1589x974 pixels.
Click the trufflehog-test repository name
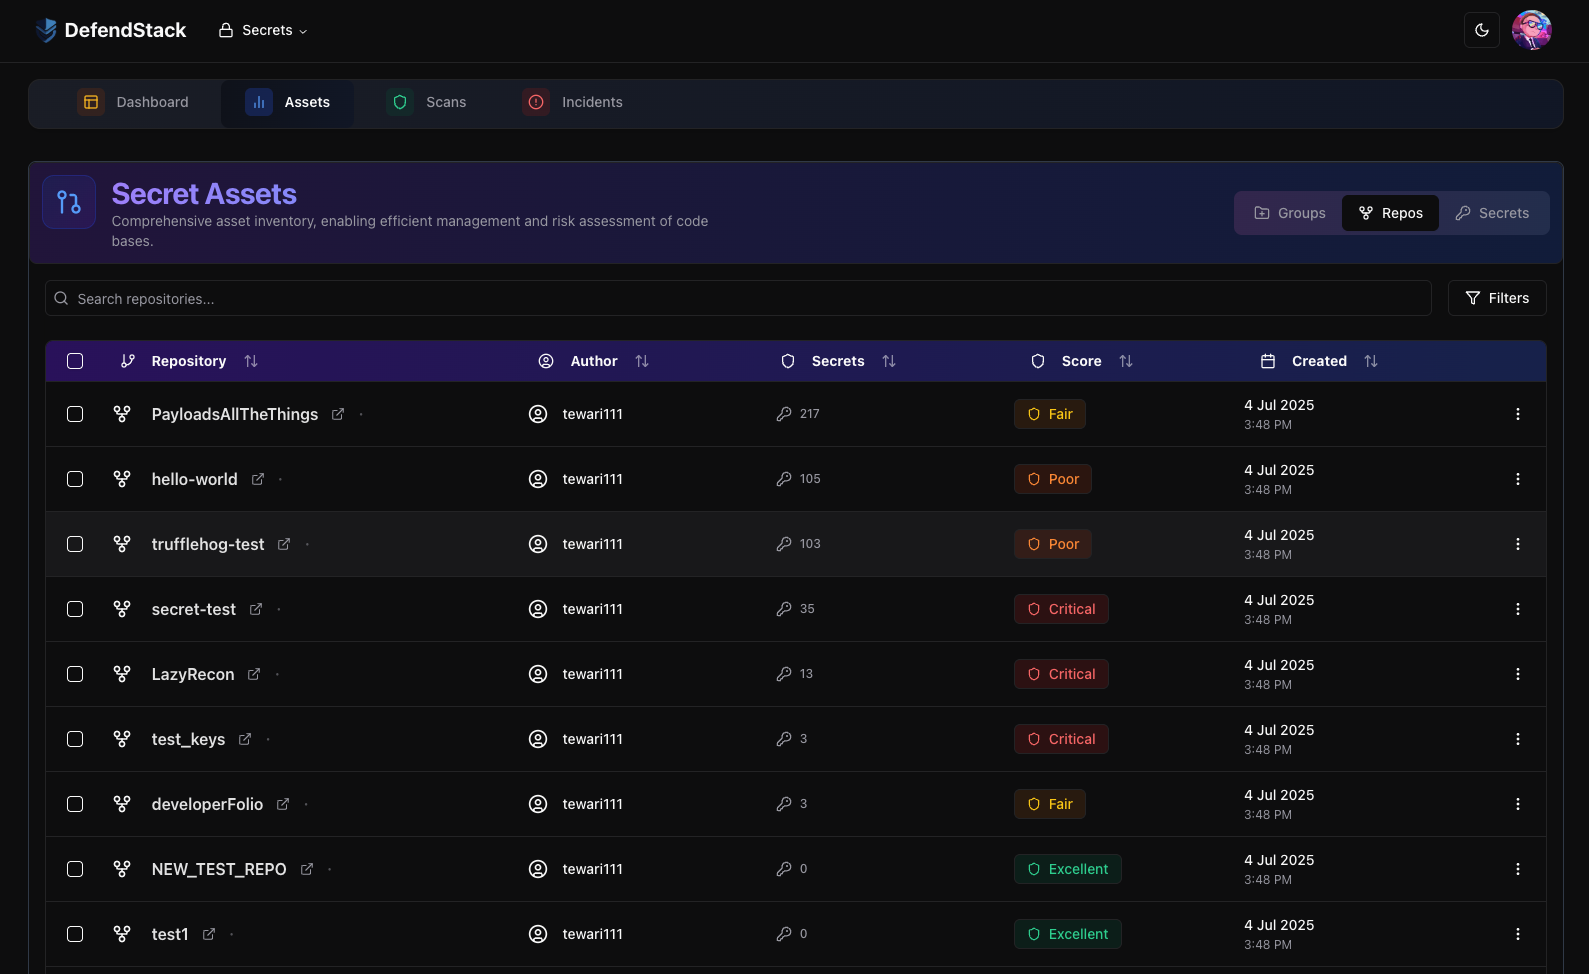[208, 544]
